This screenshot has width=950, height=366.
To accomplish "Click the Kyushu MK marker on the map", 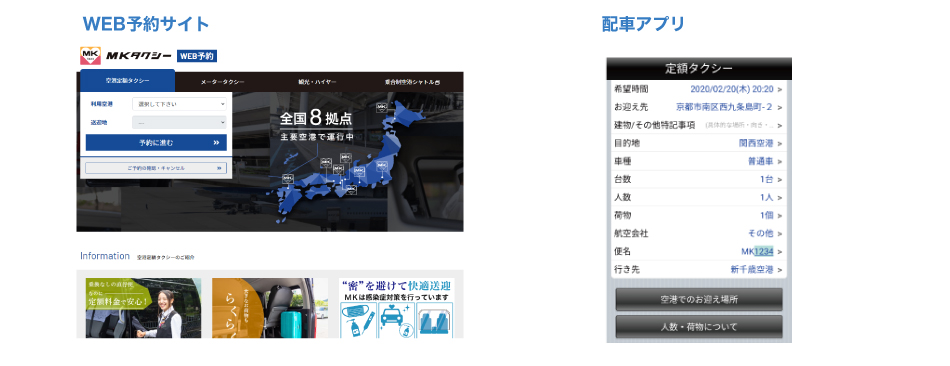I will (x=288, y=179).
